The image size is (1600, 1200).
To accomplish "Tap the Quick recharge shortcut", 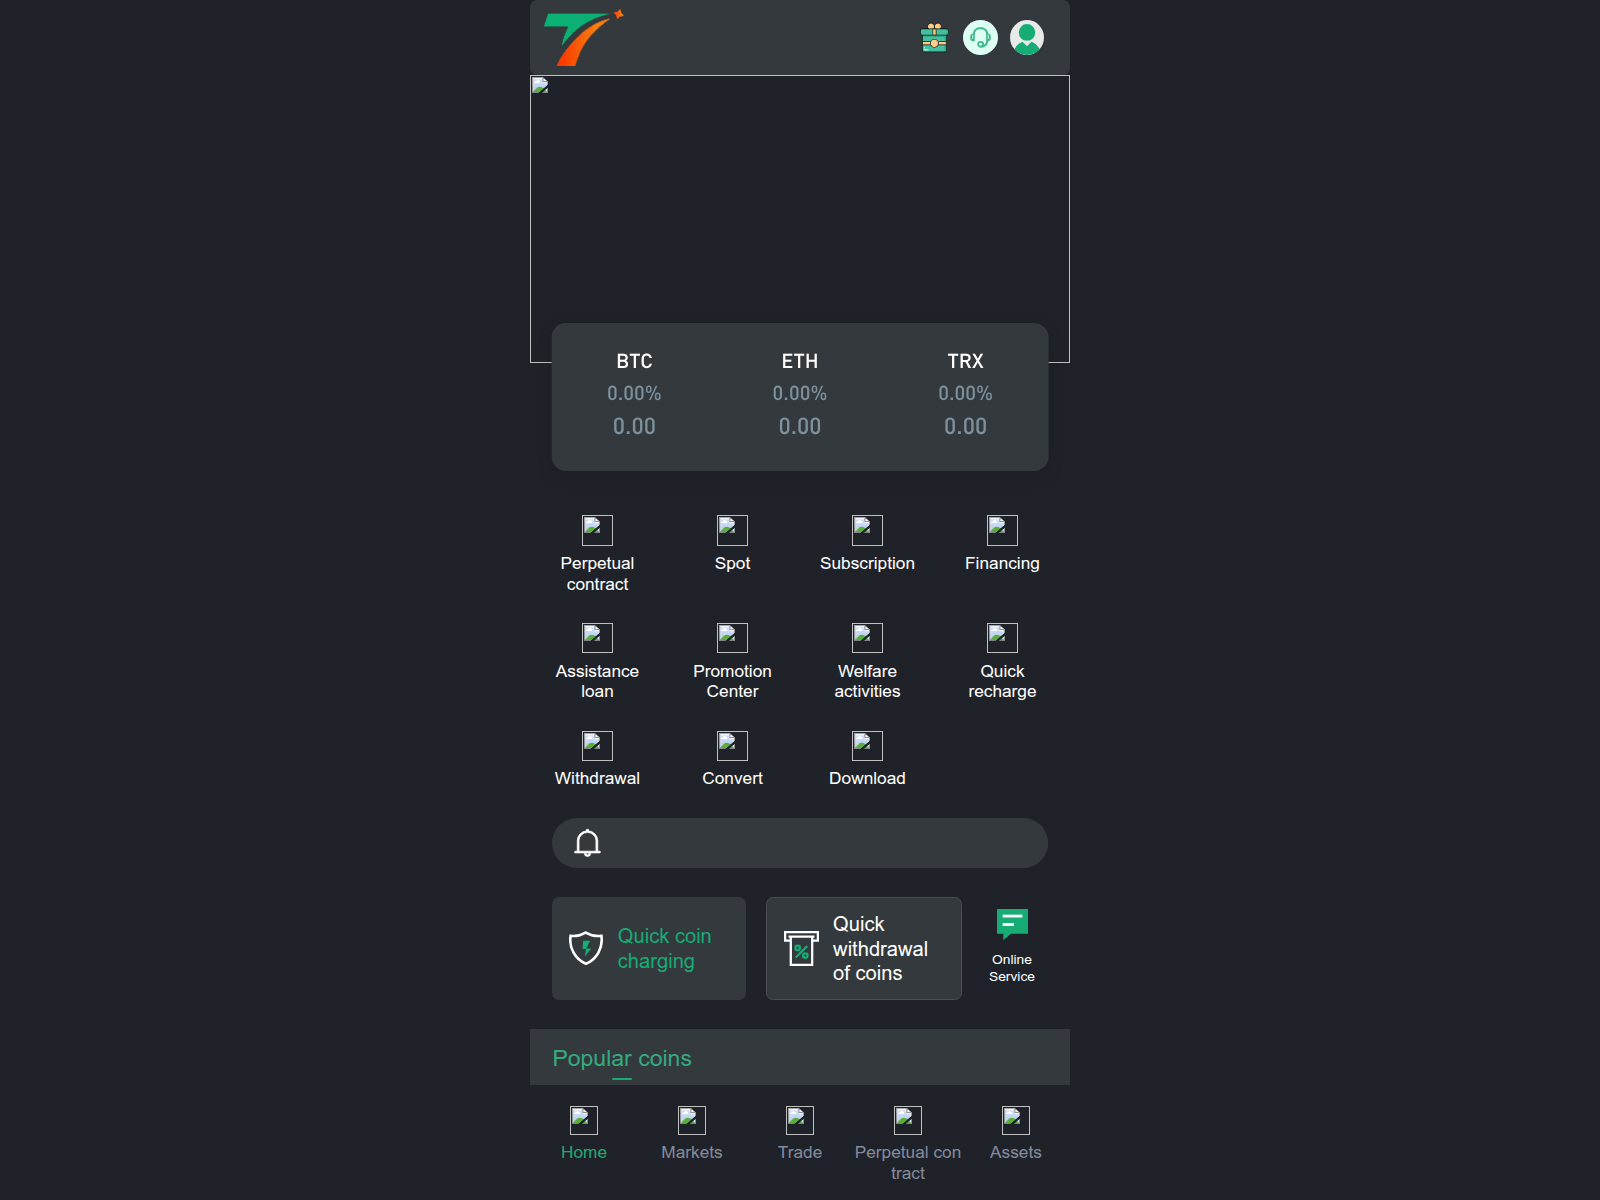I will [1002, 660].
